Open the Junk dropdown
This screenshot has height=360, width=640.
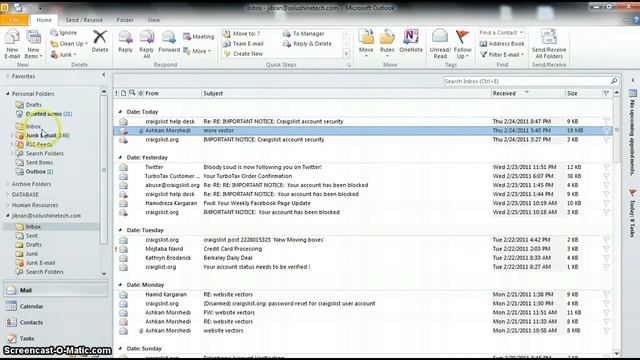[x=64, y=54]
